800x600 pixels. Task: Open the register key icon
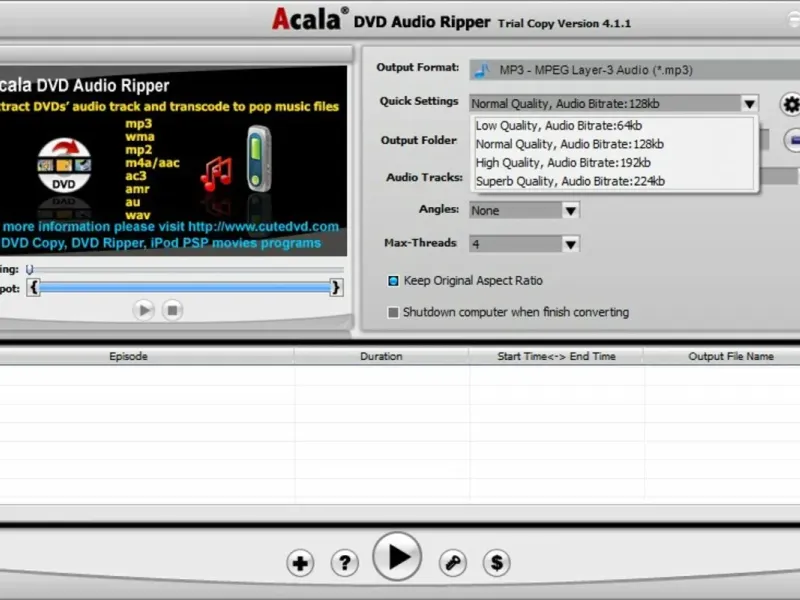453,563
